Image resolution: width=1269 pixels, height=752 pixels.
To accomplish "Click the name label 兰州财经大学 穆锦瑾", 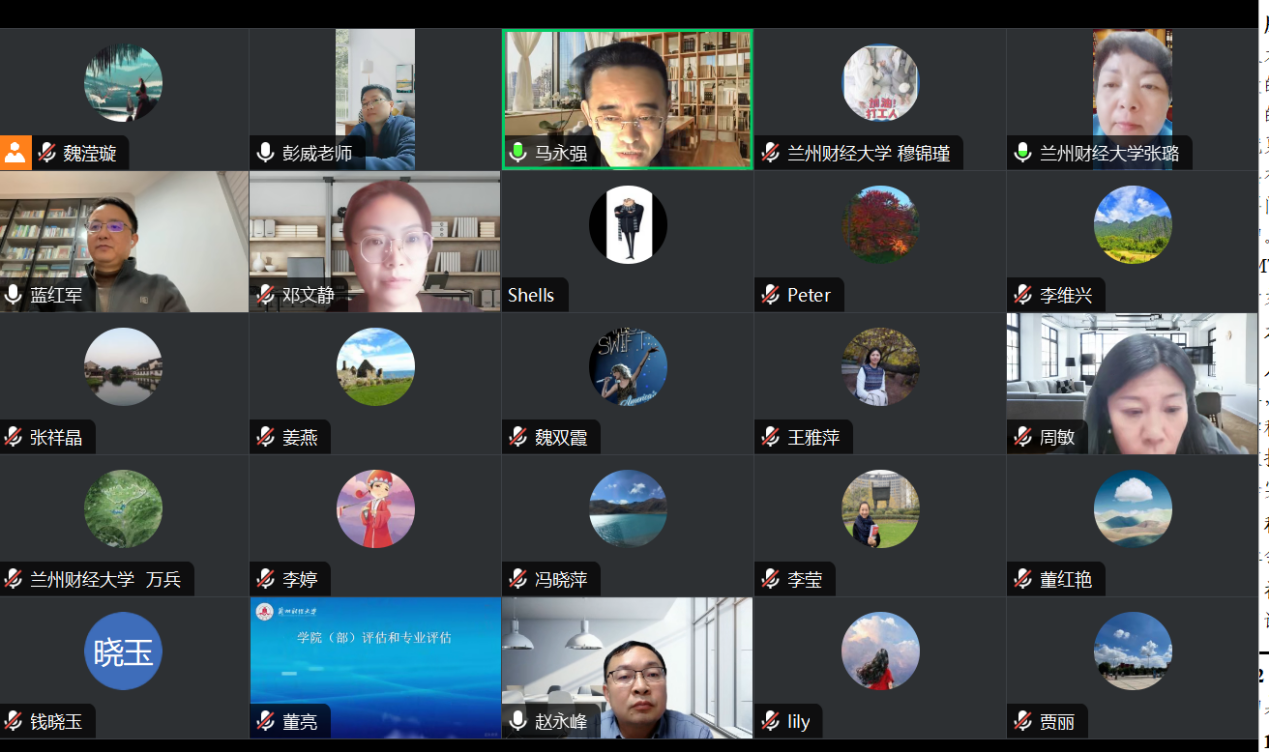I will tap(869, 154).
